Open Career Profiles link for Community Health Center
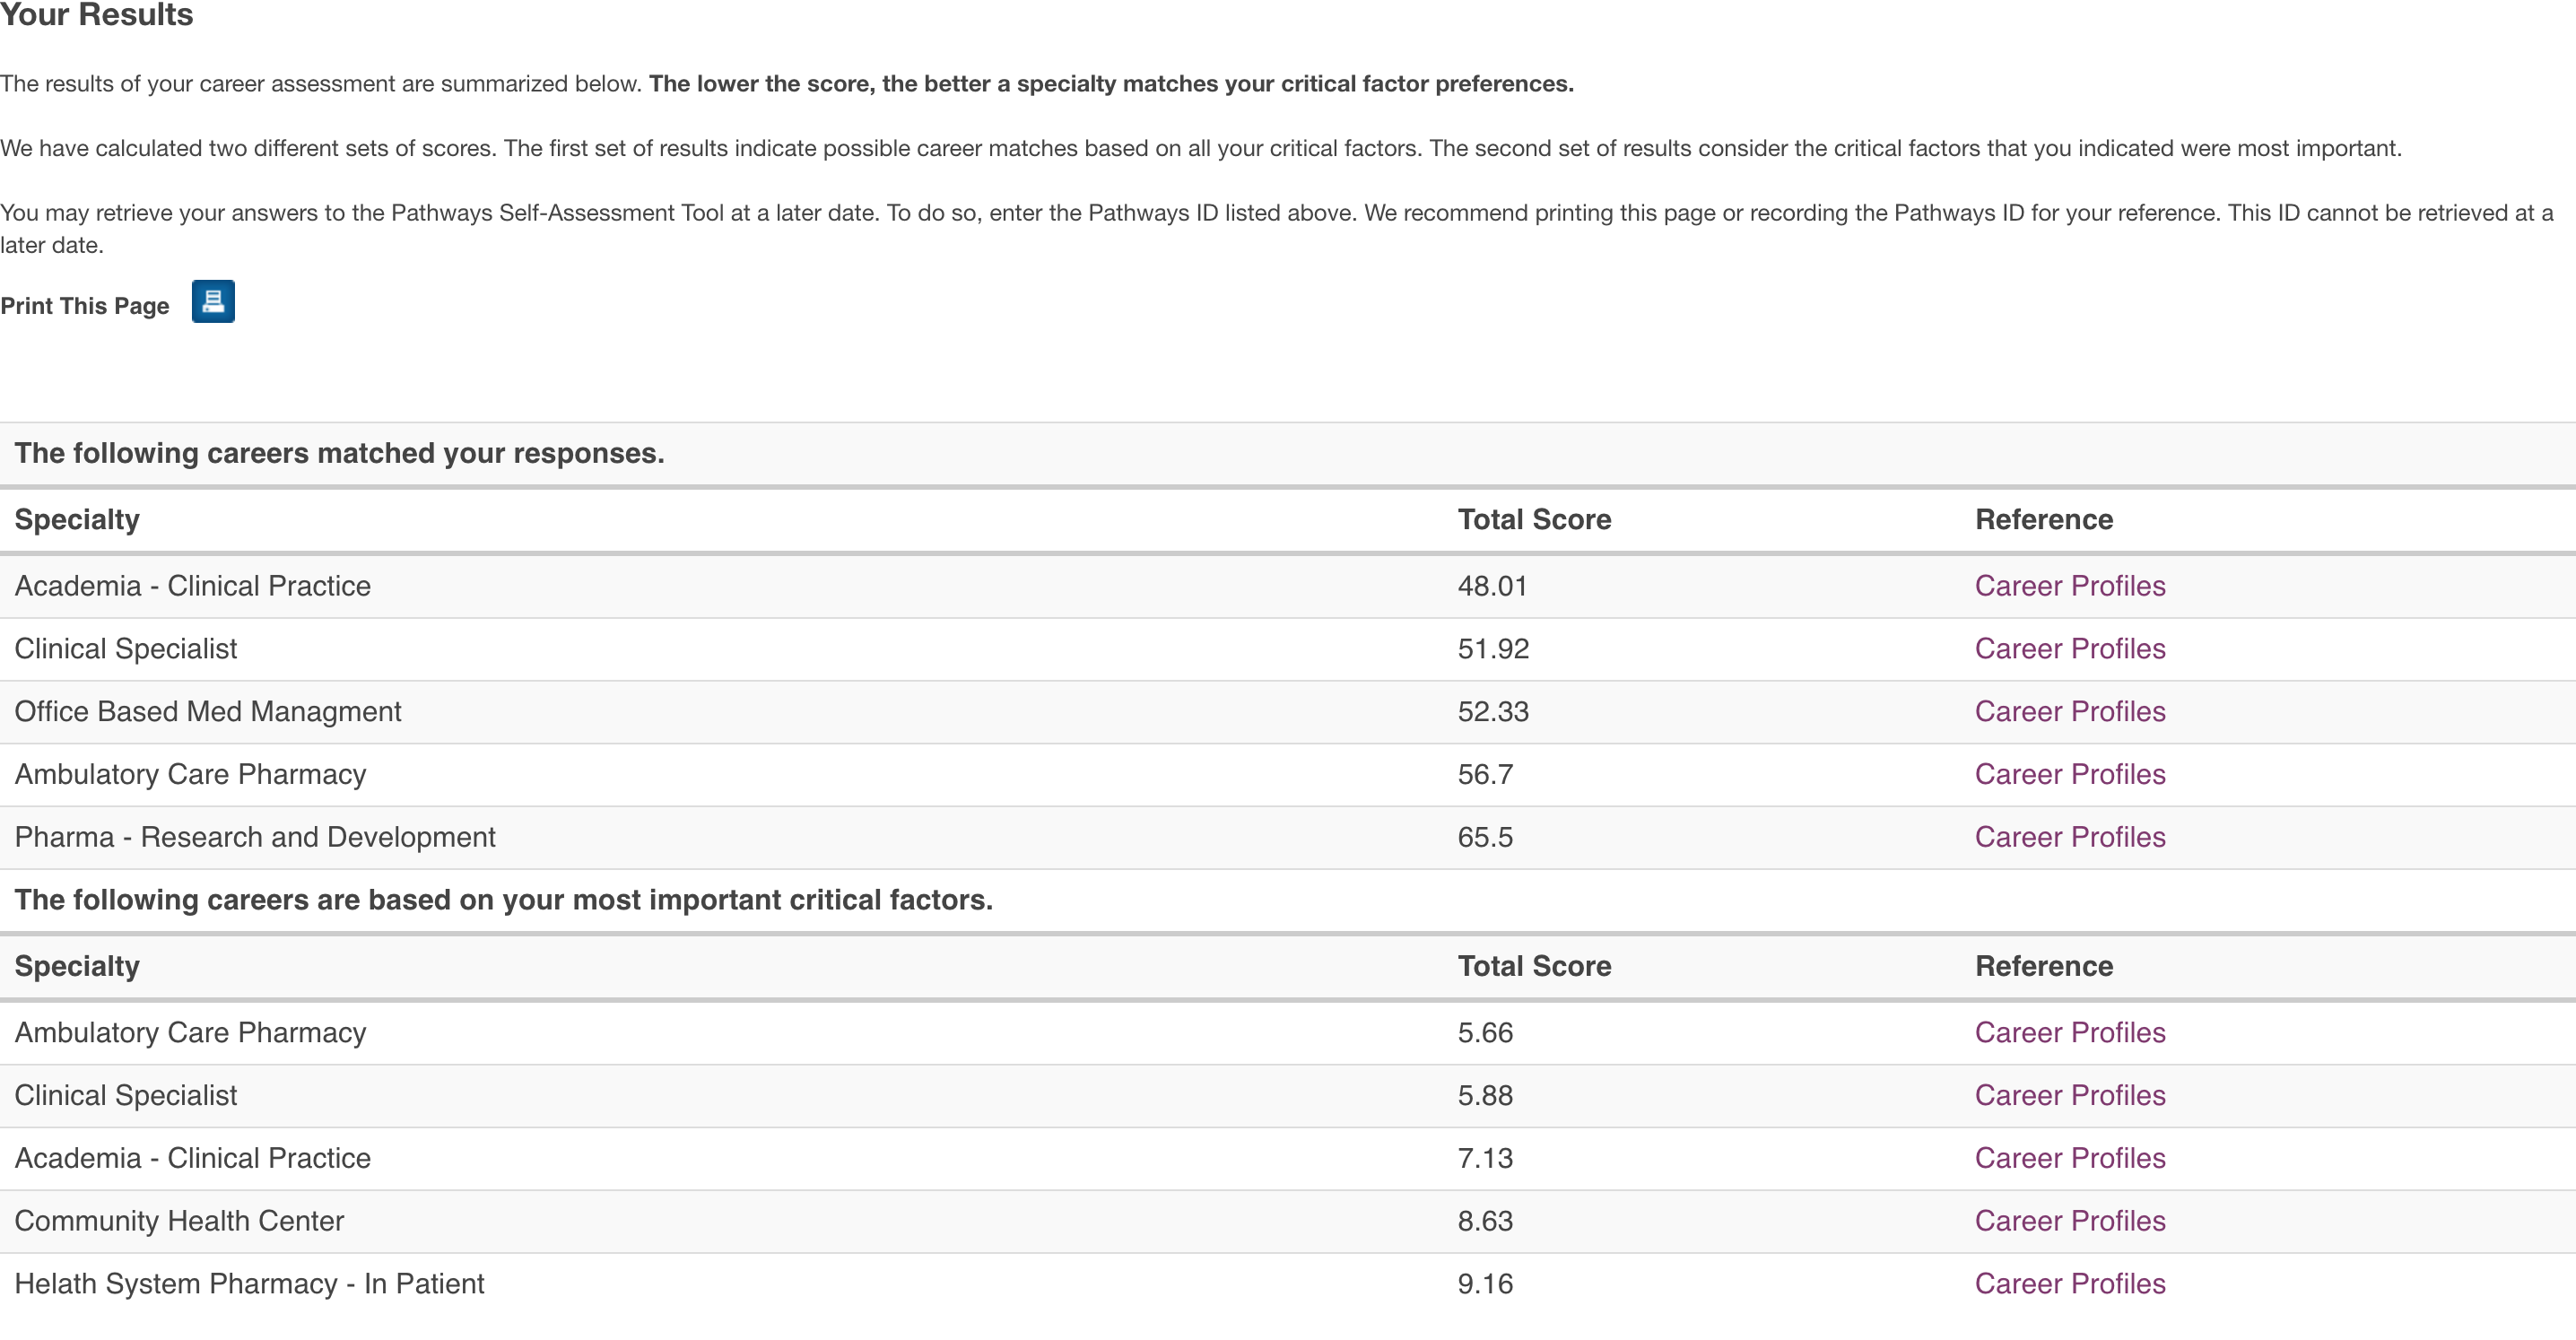2576x1340 pixels. click(x=2069, y=1222)
